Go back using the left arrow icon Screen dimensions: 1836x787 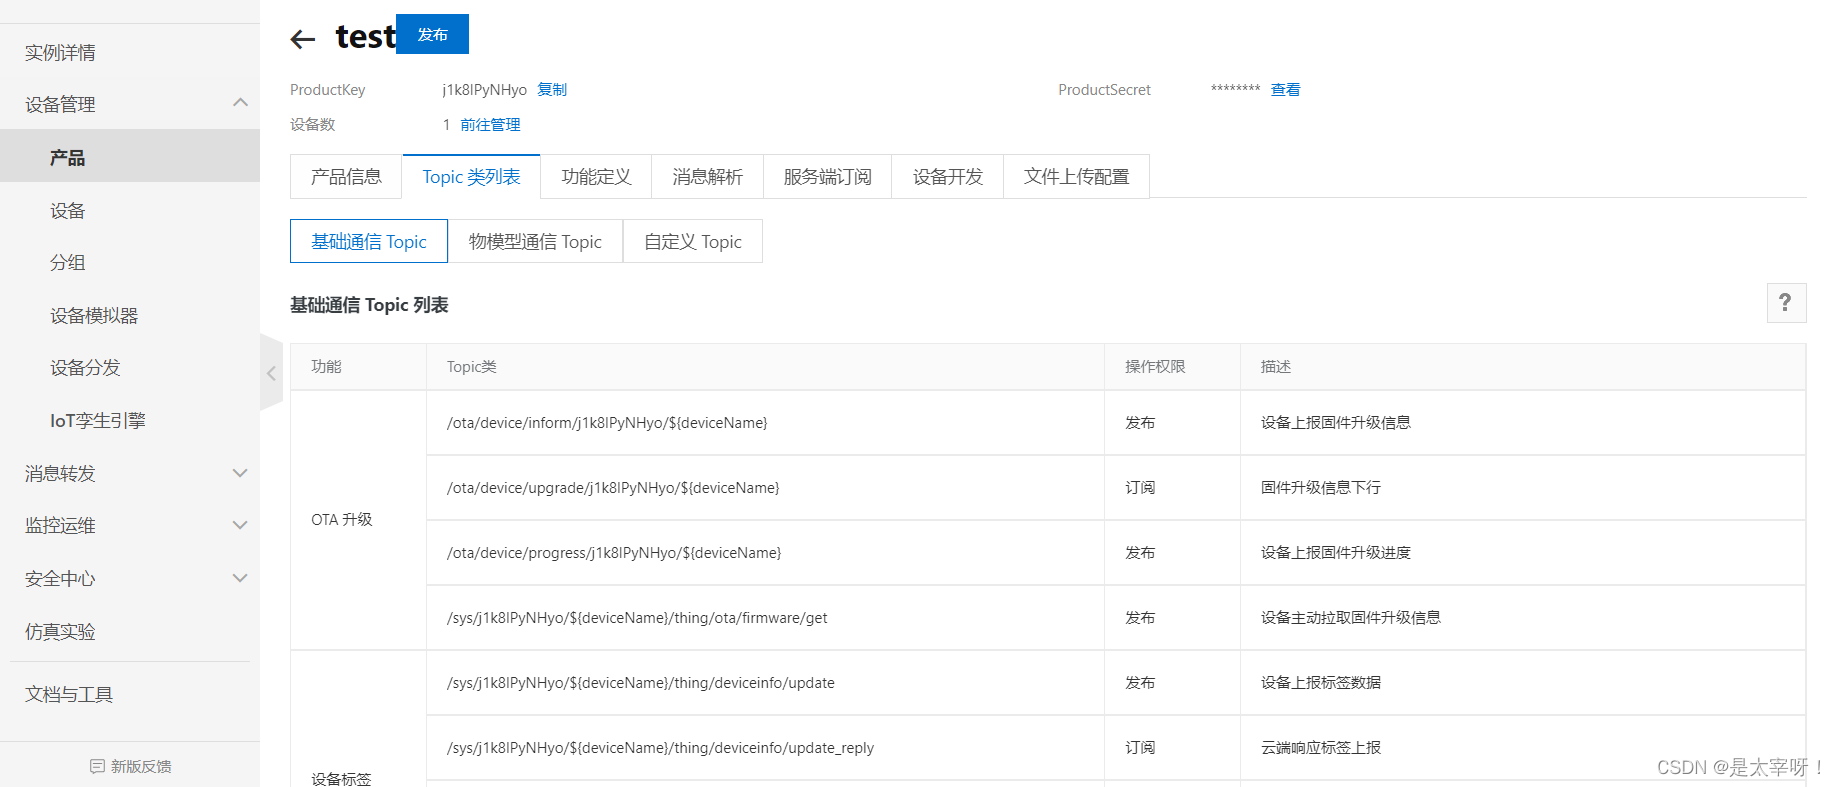(x=302, y=39)
